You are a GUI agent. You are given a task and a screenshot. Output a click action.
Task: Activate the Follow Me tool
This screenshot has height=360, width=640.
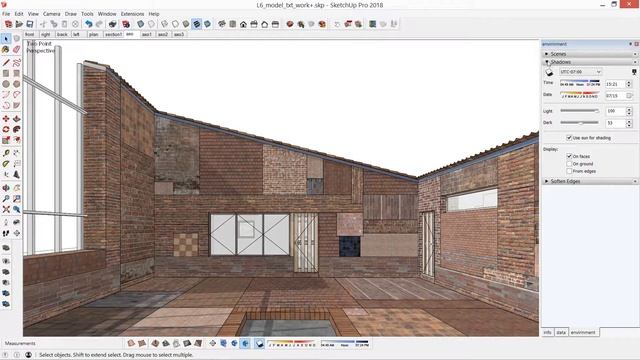click(x=16, y=129)
